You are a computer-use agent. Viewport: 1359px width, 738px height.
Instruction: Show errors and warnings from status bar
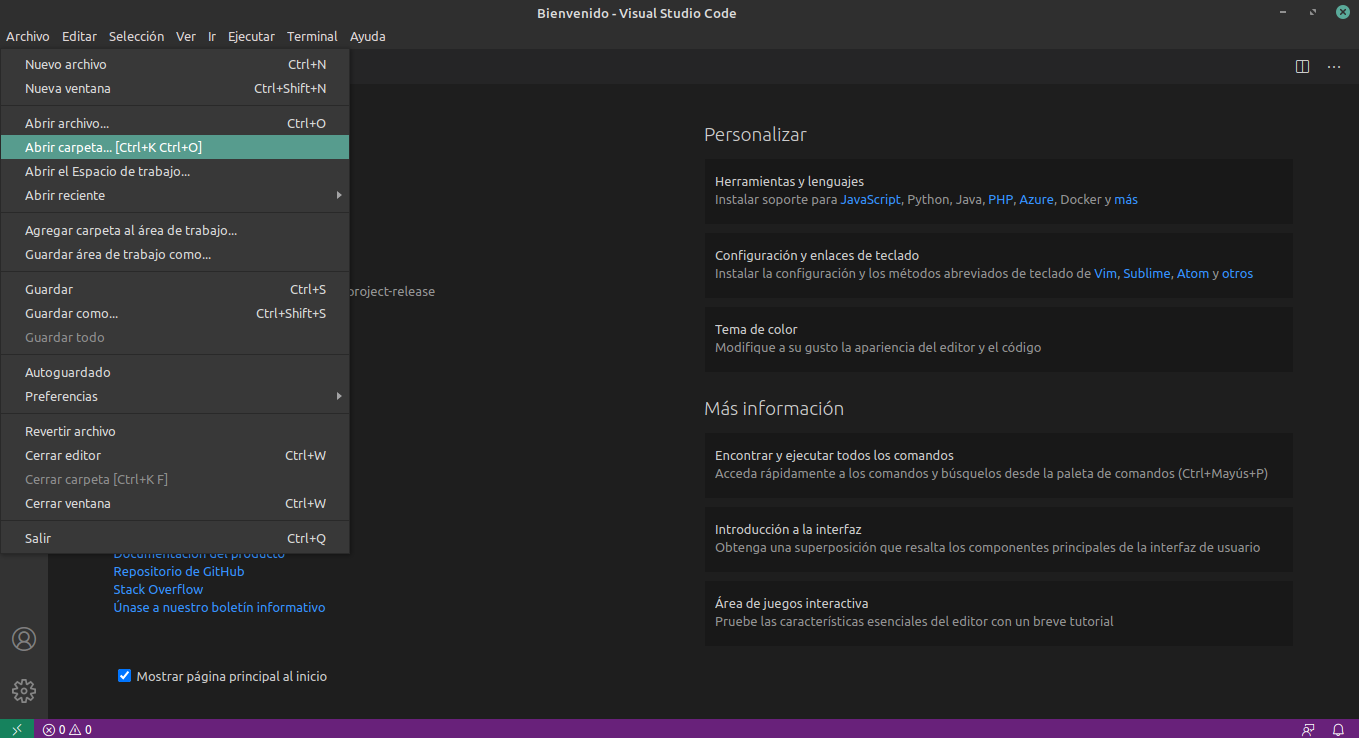[x=67, y=729]
